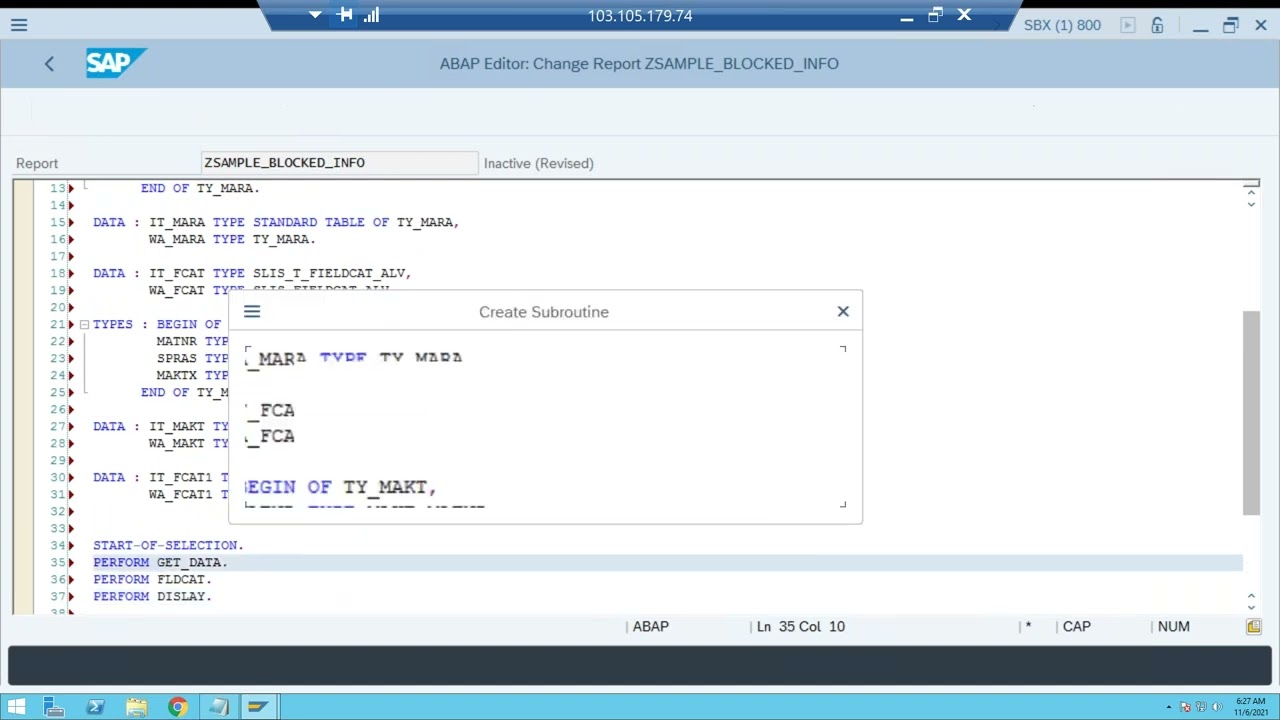This screenshot has width=1280, height=720.
Task: Switch to the active SAP GUI taskbar window
Action: [x=259, y=707]
